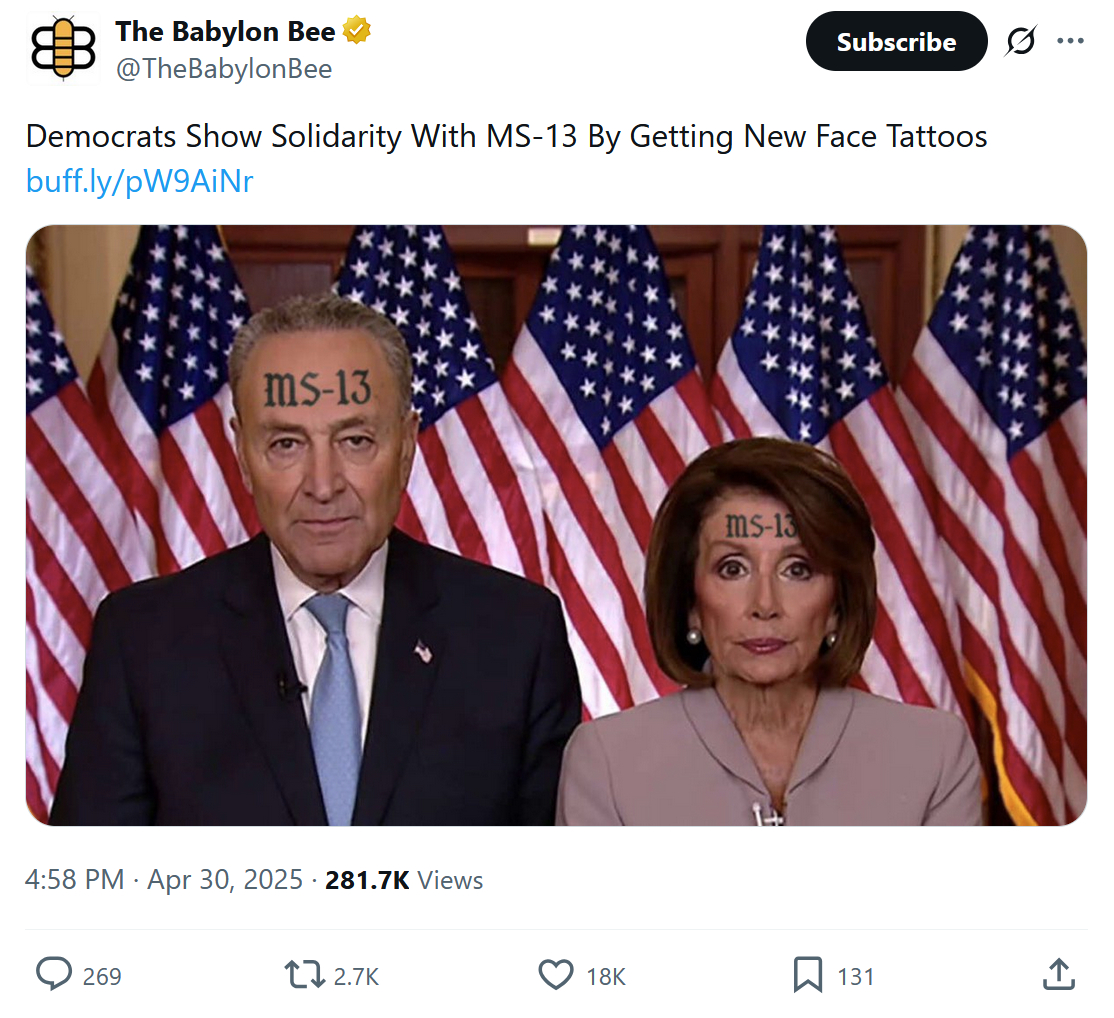This screenshot has width=1114, height=1018.
Task: Open the Grok explain-post icon
Action: 1021,42
